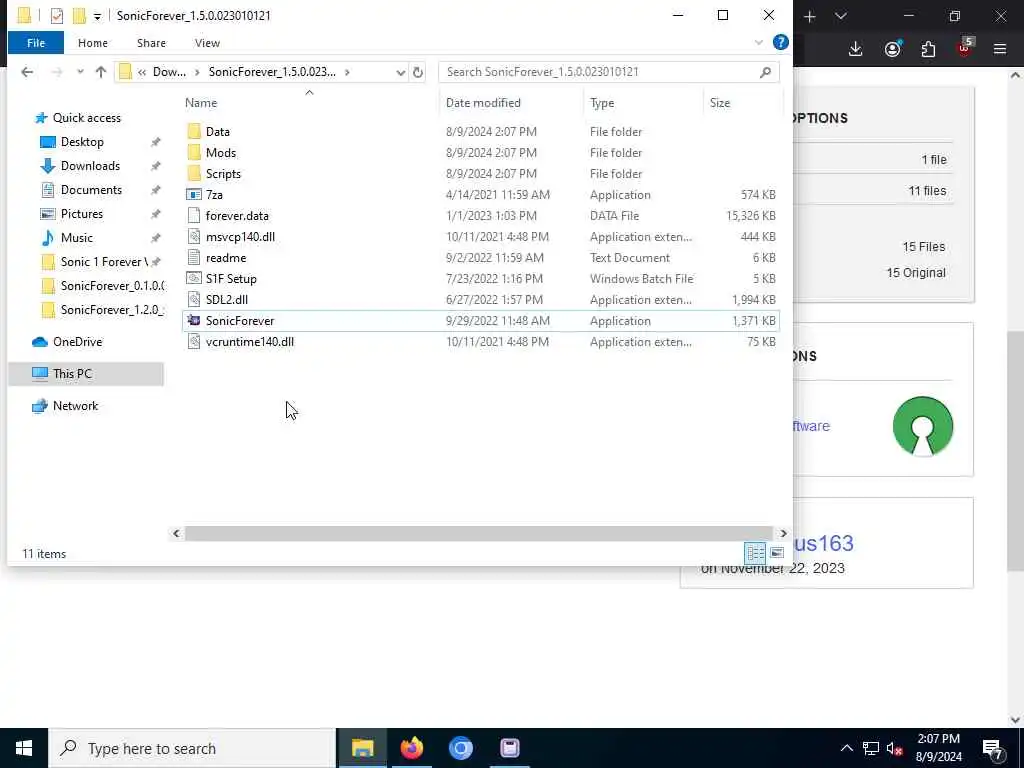This screenshot has height=768, width=1024.
Task: Select Pictures in navigation pane
Action: pyautogui.click(x=82, y=214)
